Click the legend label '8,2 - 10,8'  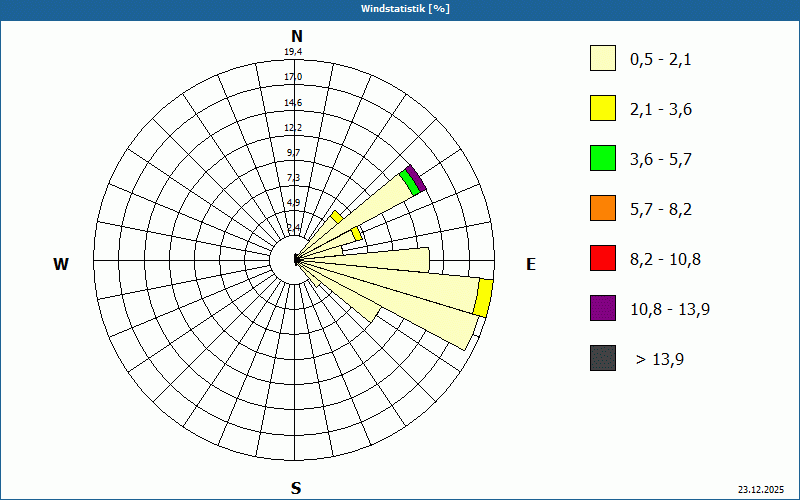point(665,260)
